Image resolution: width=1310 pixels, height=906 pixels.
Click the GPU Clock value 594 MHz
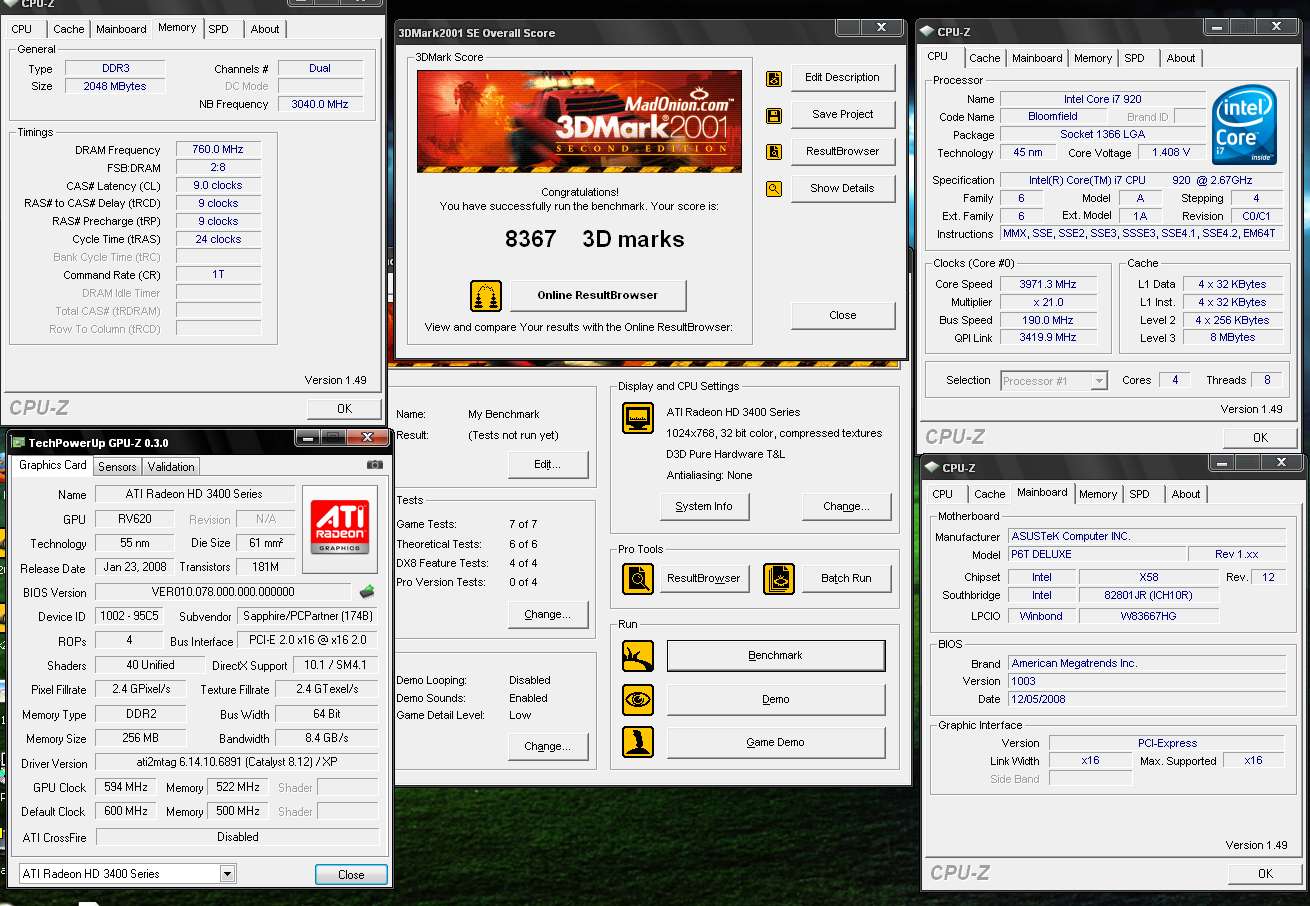click(x=126, y=788)
